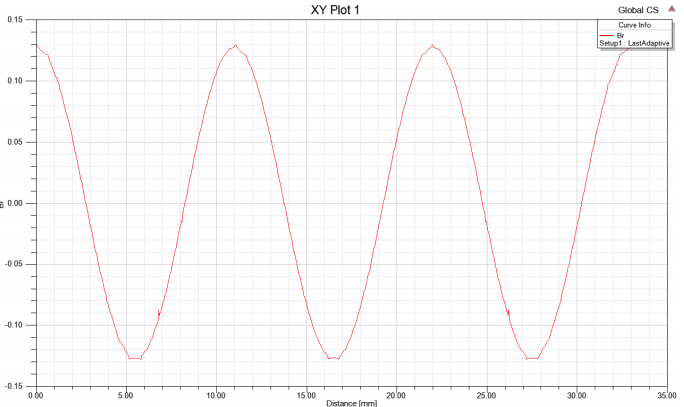Click the Br curve peak near 11 mm
684x407 pixels.
click(x=235, y=45)
